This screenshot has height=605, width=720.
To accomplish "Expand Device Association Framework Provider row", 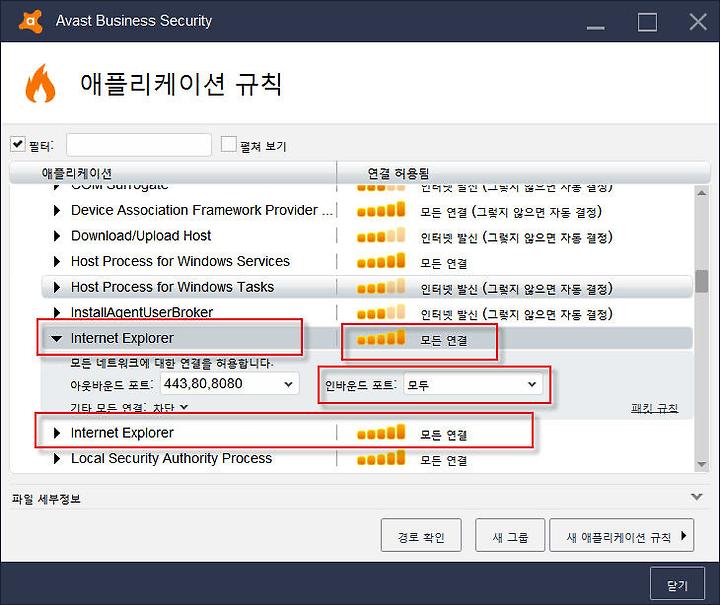I will [56, 210].
